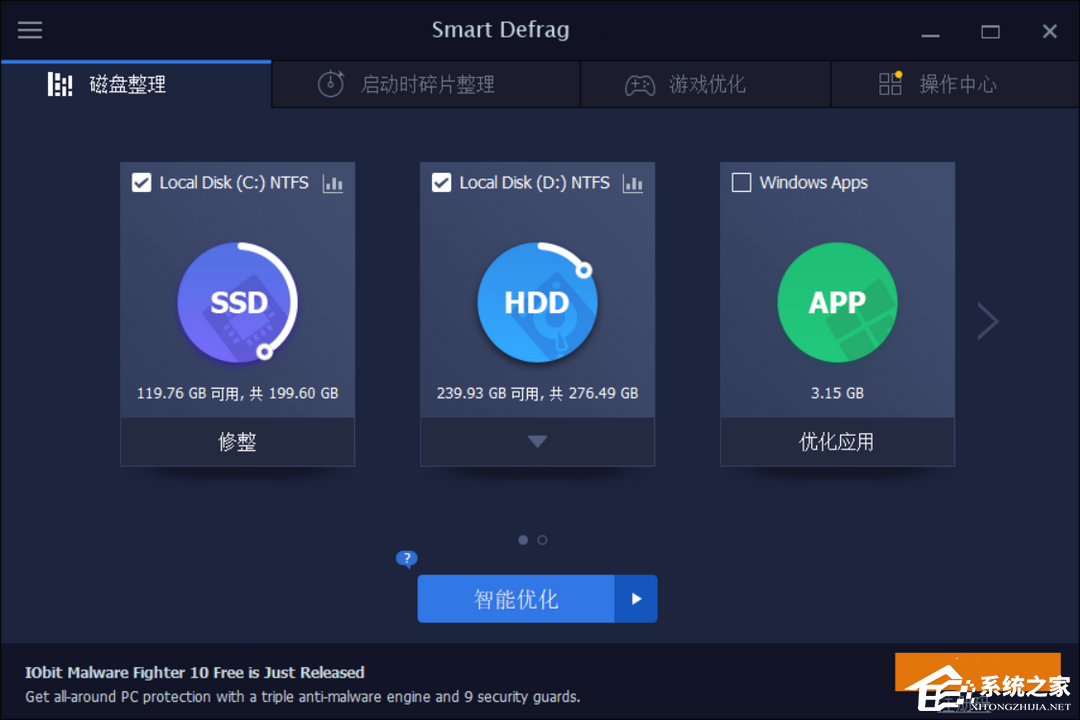Click the purple SSD disk icon
Image resolution: width=1080 pixels, height=720 pixels.
[238, 302]
